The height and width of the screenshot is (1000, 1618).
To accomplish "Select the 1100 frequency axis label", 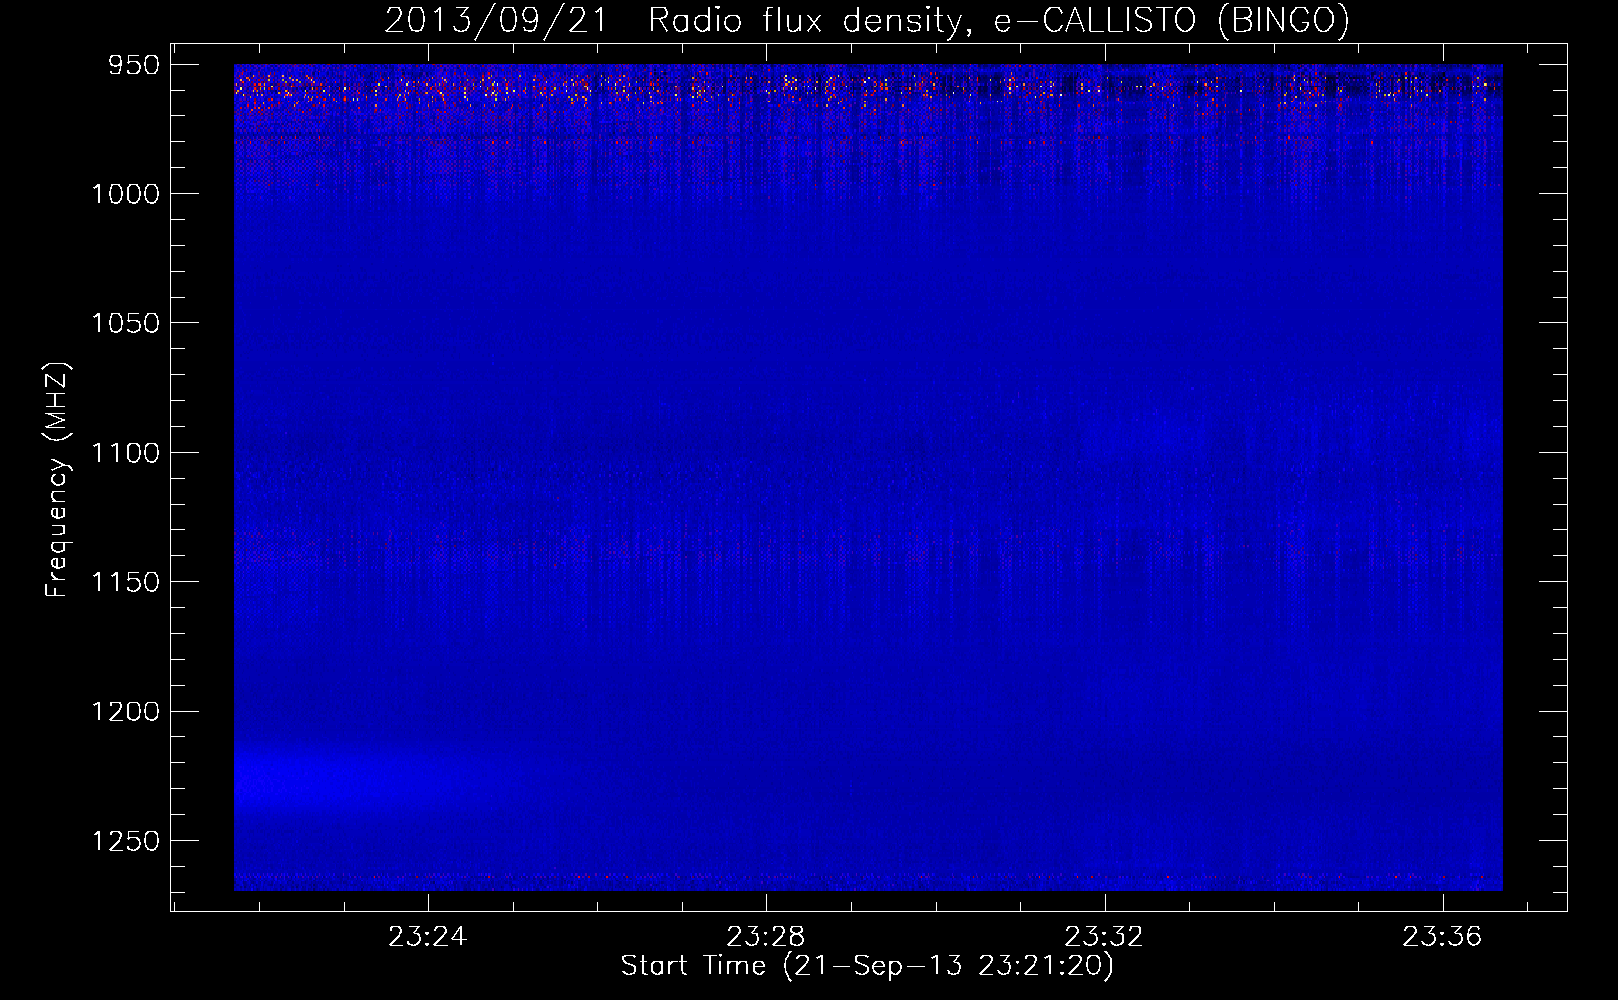I will pyautogui.click(x=125, y=453).
